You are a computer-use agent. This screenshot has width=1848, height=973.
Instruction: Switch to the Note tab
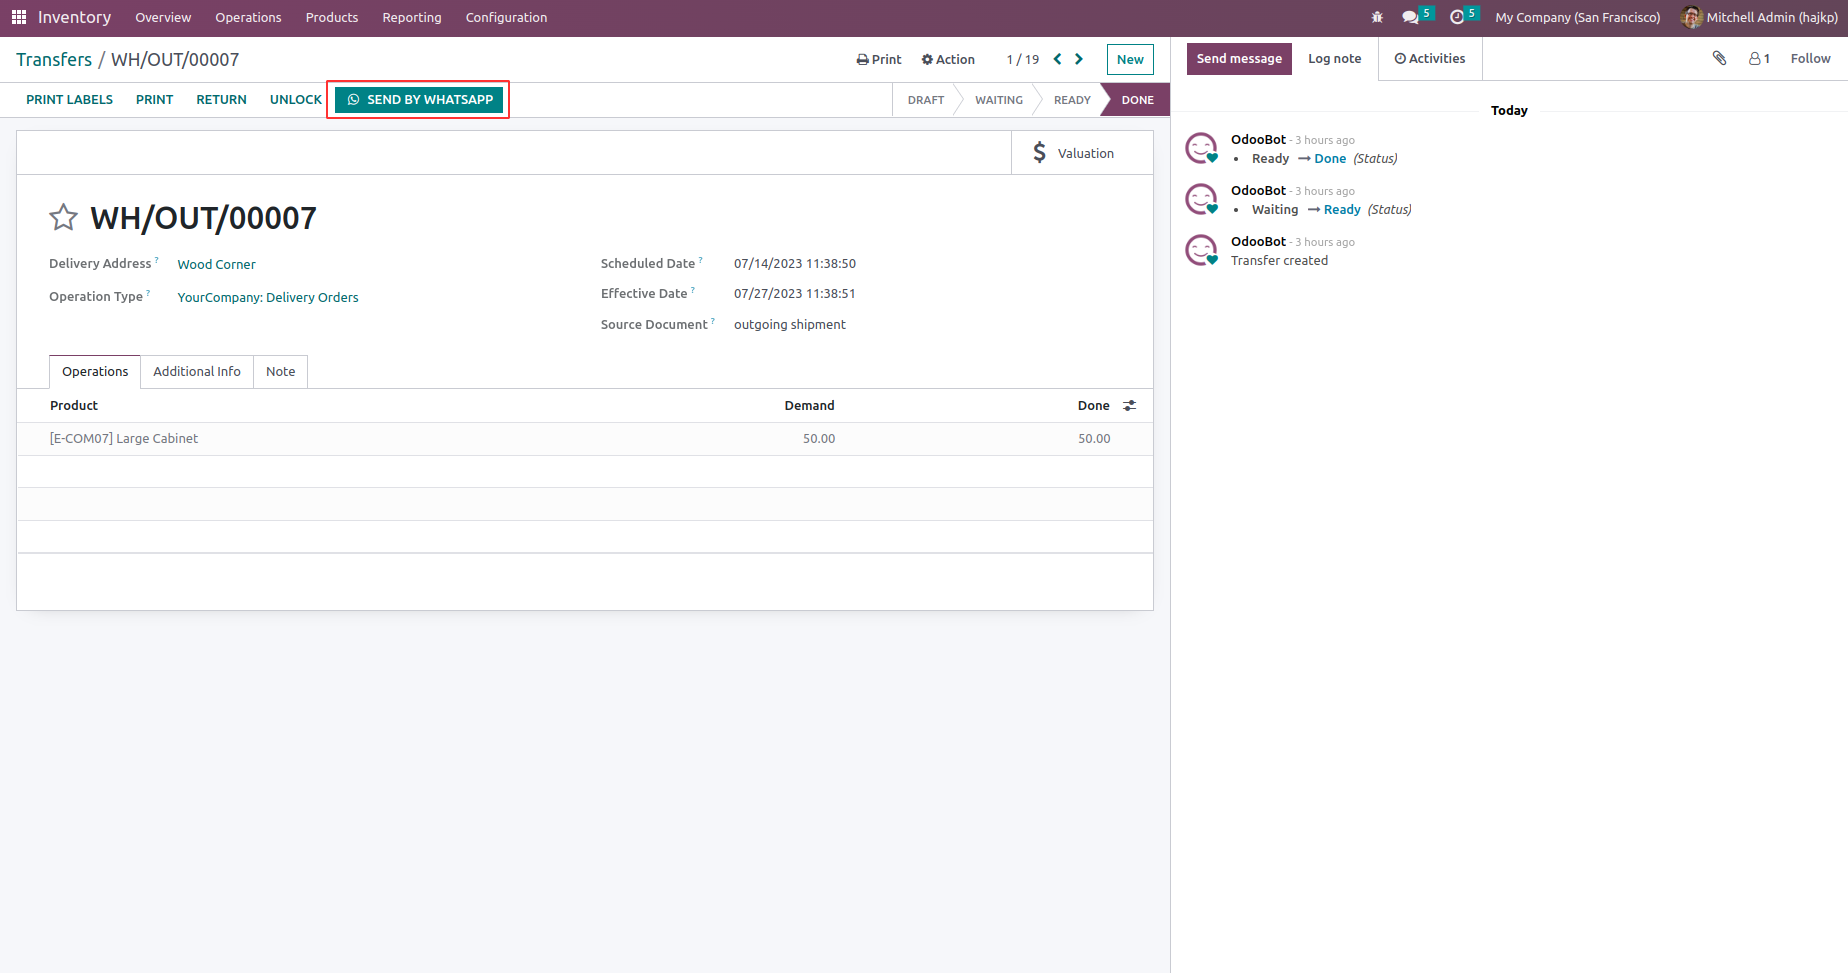280,371
